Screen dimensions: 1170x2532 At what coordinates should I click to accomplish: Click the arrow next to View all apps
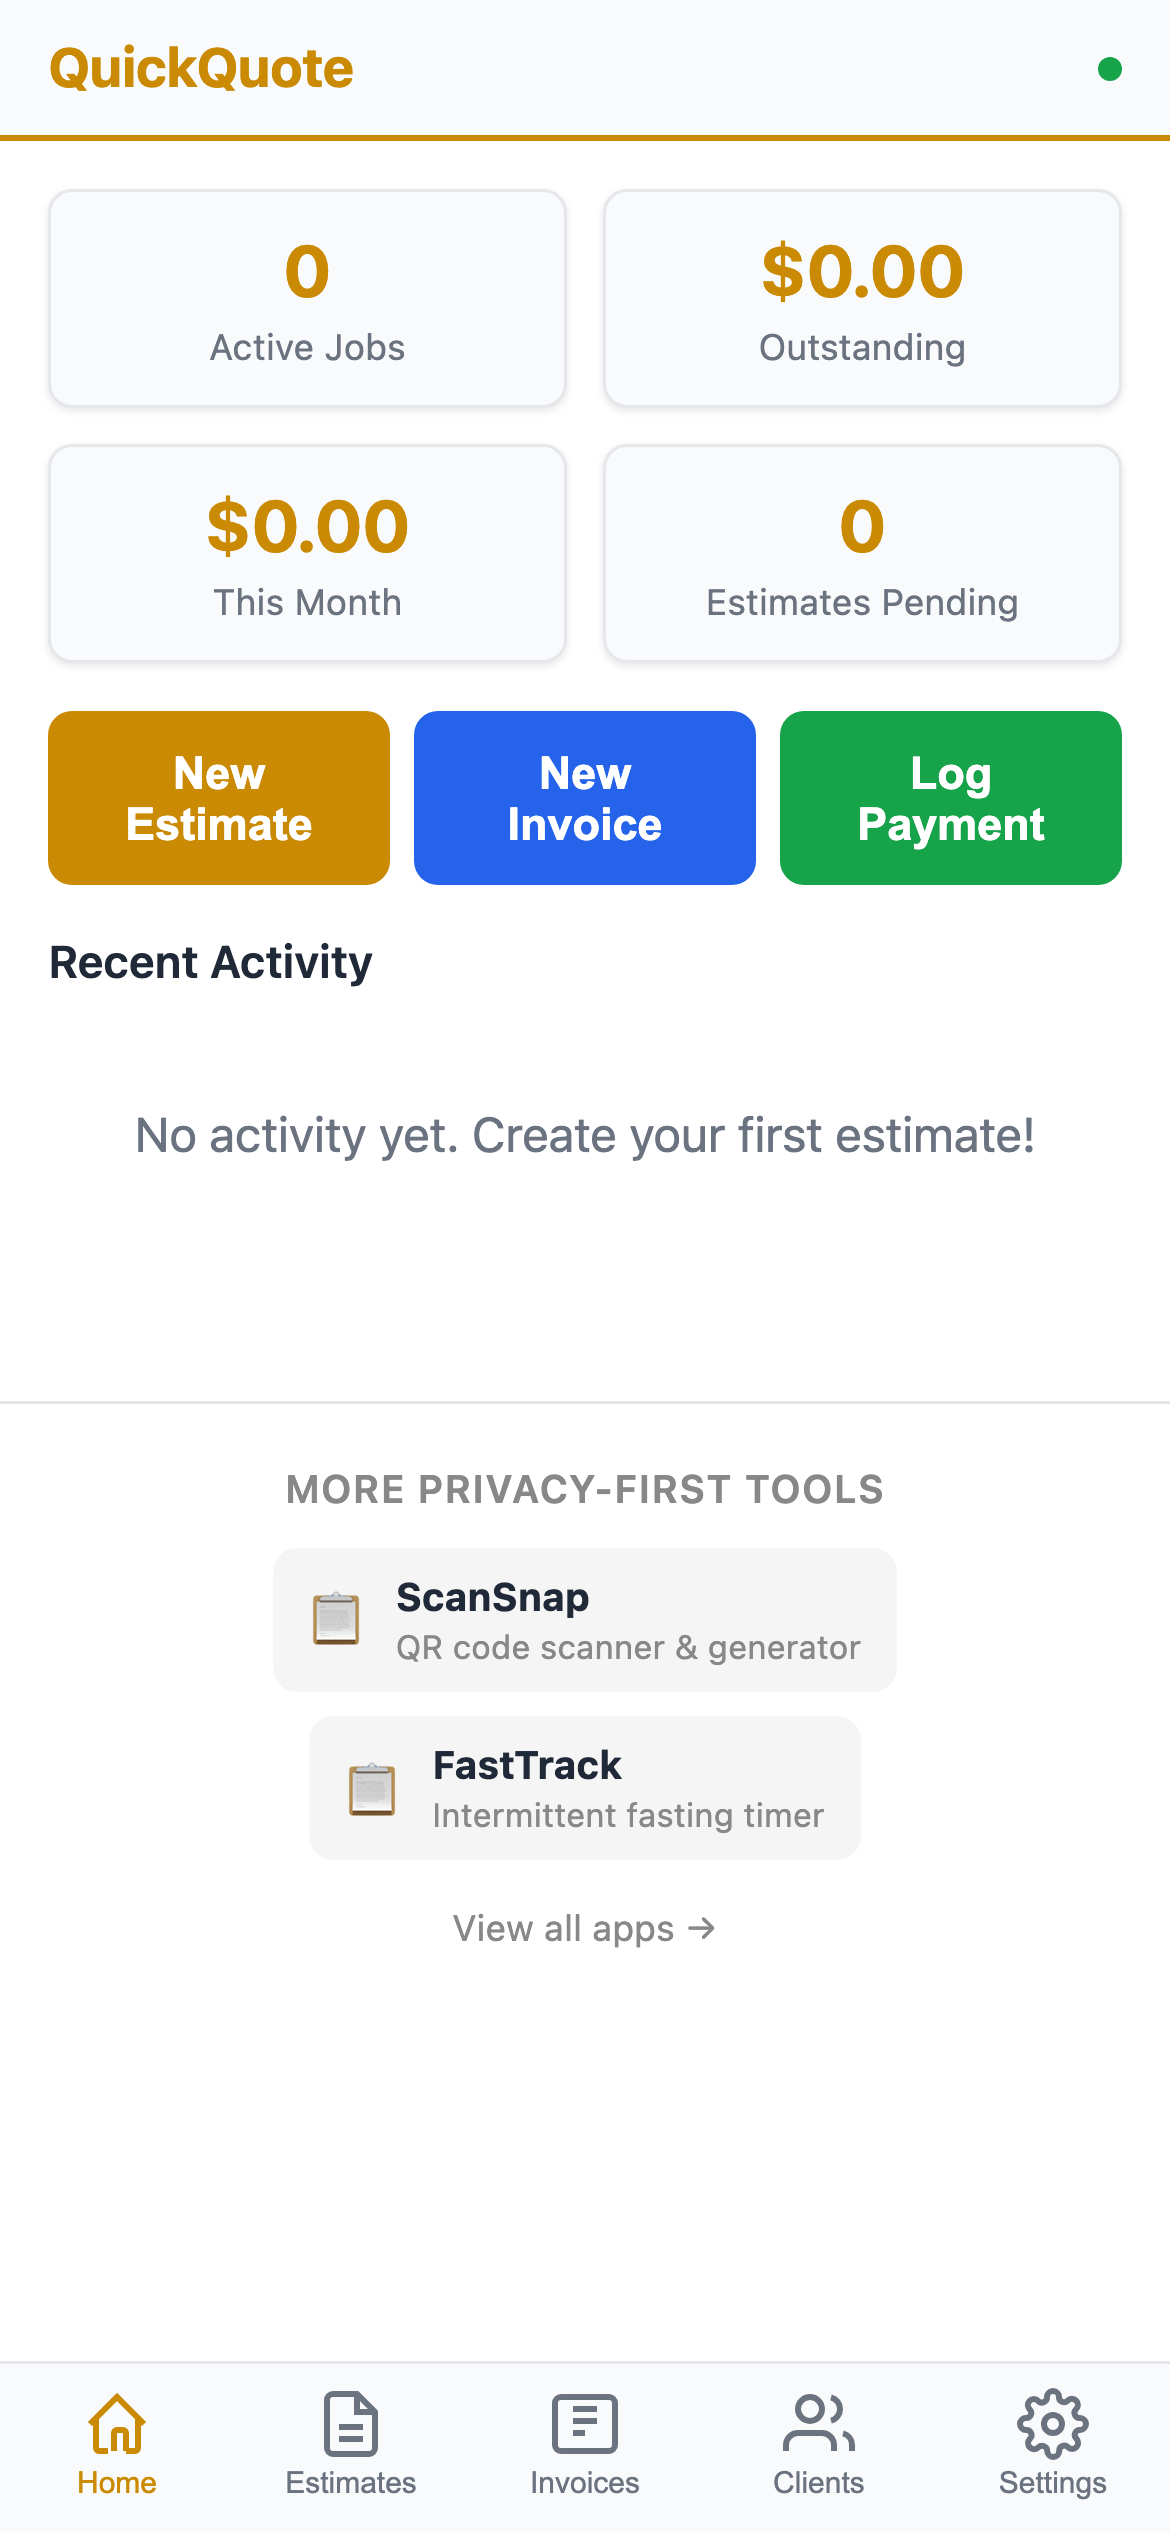[x=701, y=1928]
